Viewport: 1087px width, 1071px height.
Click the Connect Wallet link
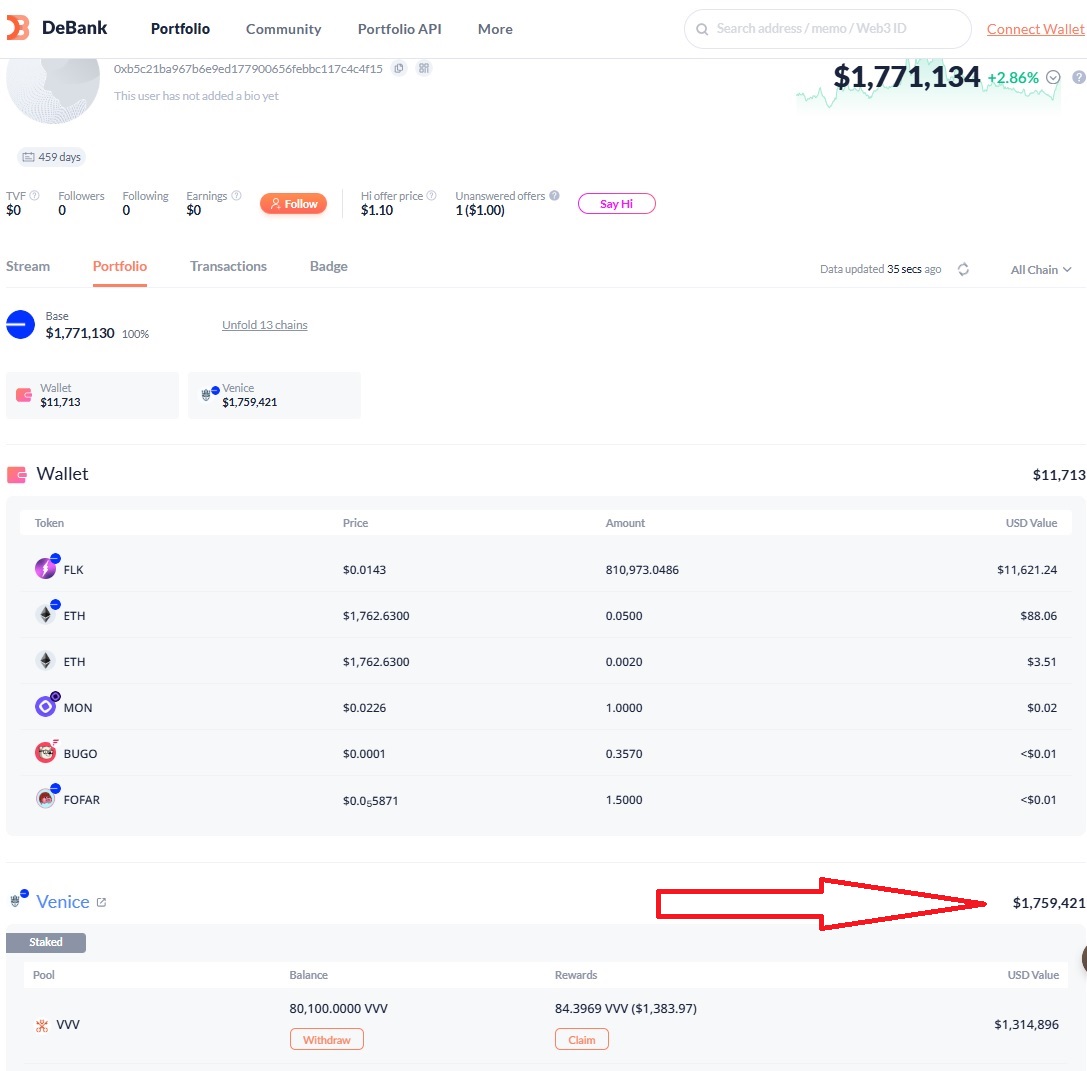1035,29
